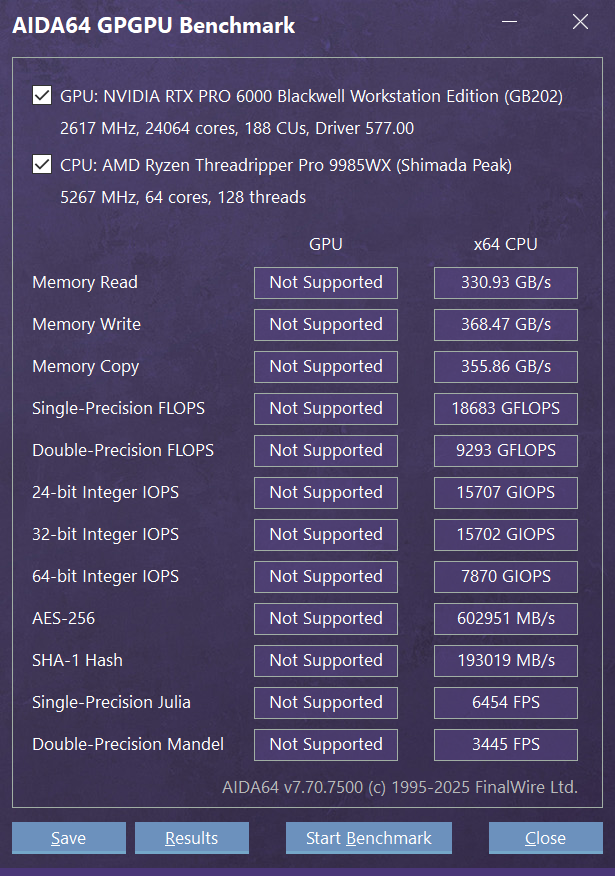The image size is (615, 876).
Task: Select the Memory Write CPU result 368.47 GB/s
Action: pyautogui.click(x=506, y=325)
